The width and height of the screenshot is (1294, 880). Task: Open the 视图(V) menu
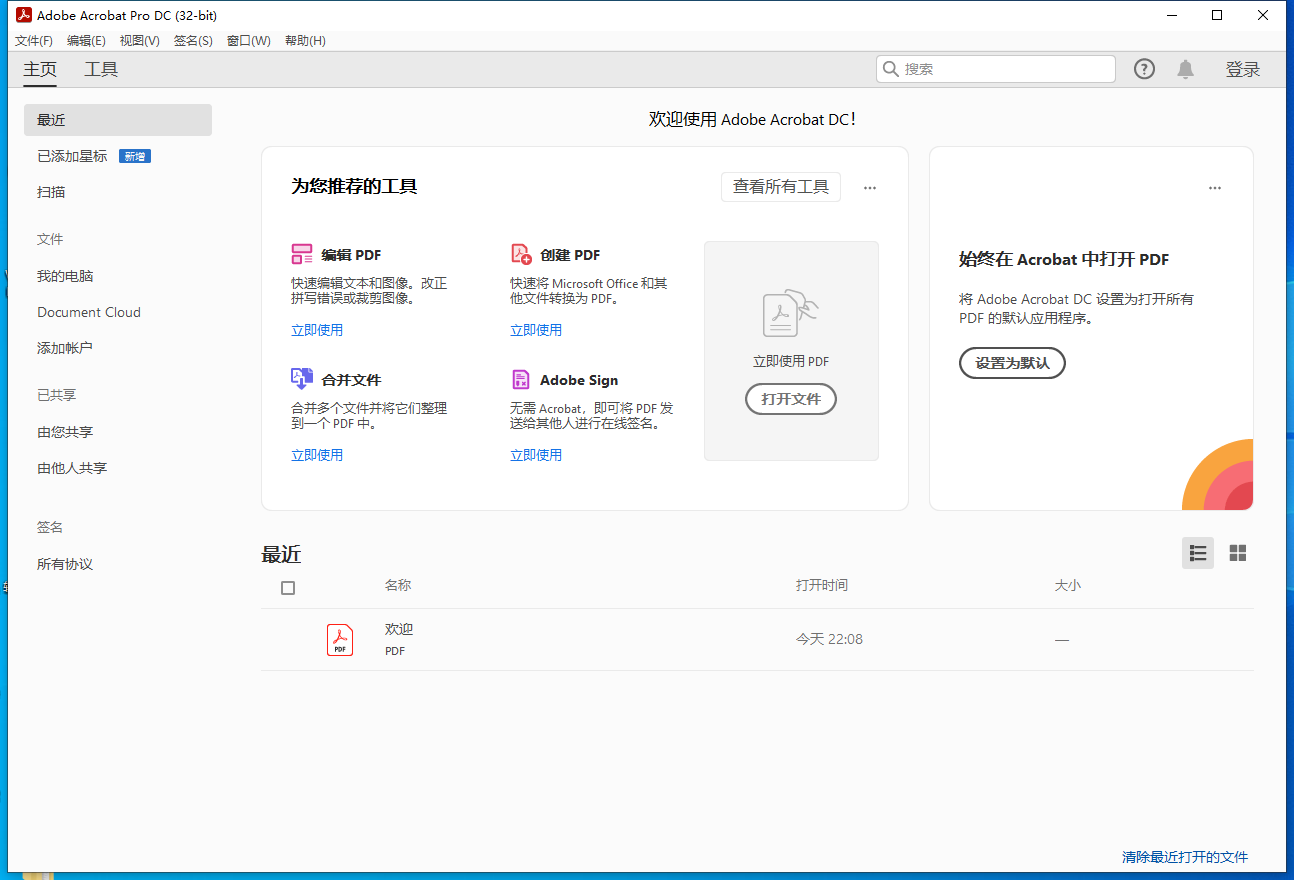(139, 41)
